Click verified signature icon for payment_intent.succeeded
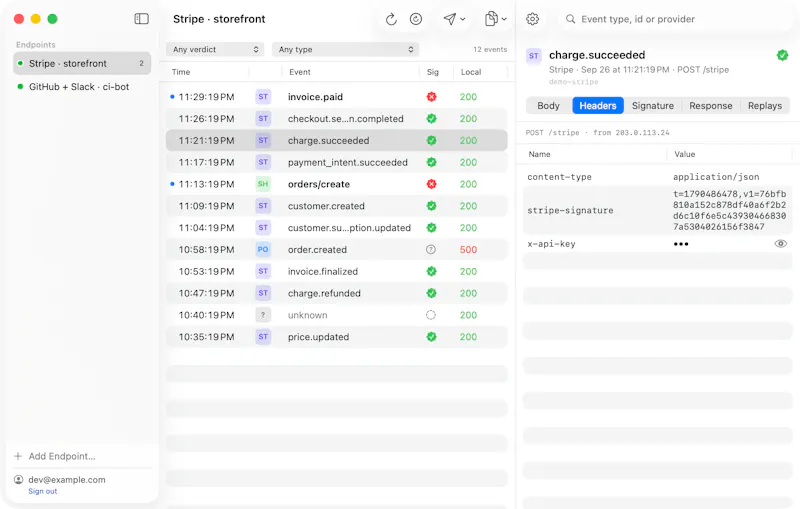800x509 pixels. pos(431,162)
